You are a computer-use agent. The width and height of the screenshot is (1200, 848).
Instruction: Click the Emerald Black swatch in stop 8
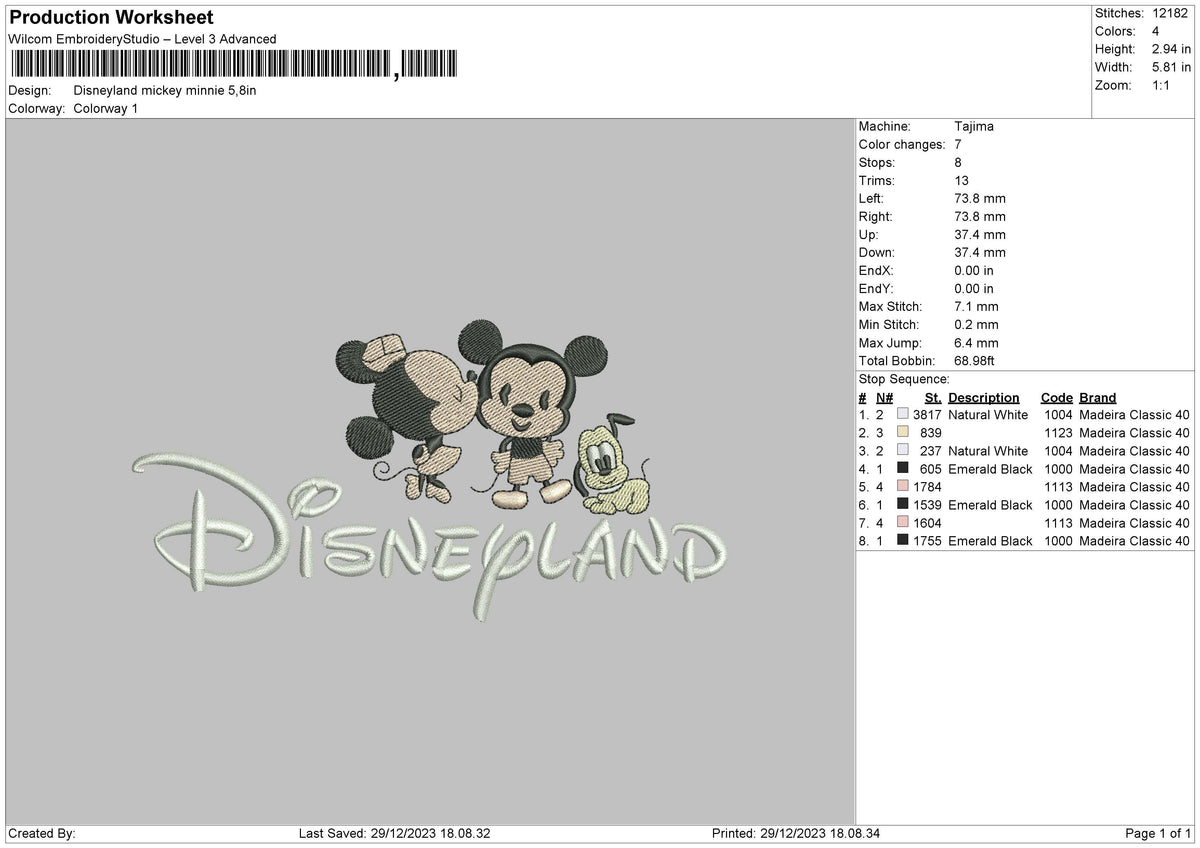pyautogui.click(x=903, y=541)
